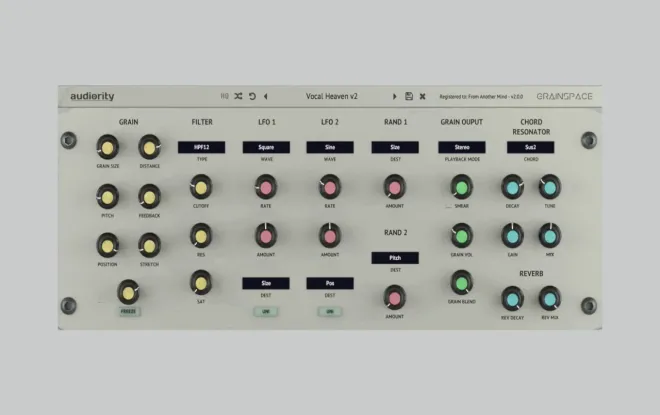Click the LFO 2 RATE knob
Screen dimensions: 660x415
(x=330, y=187)
